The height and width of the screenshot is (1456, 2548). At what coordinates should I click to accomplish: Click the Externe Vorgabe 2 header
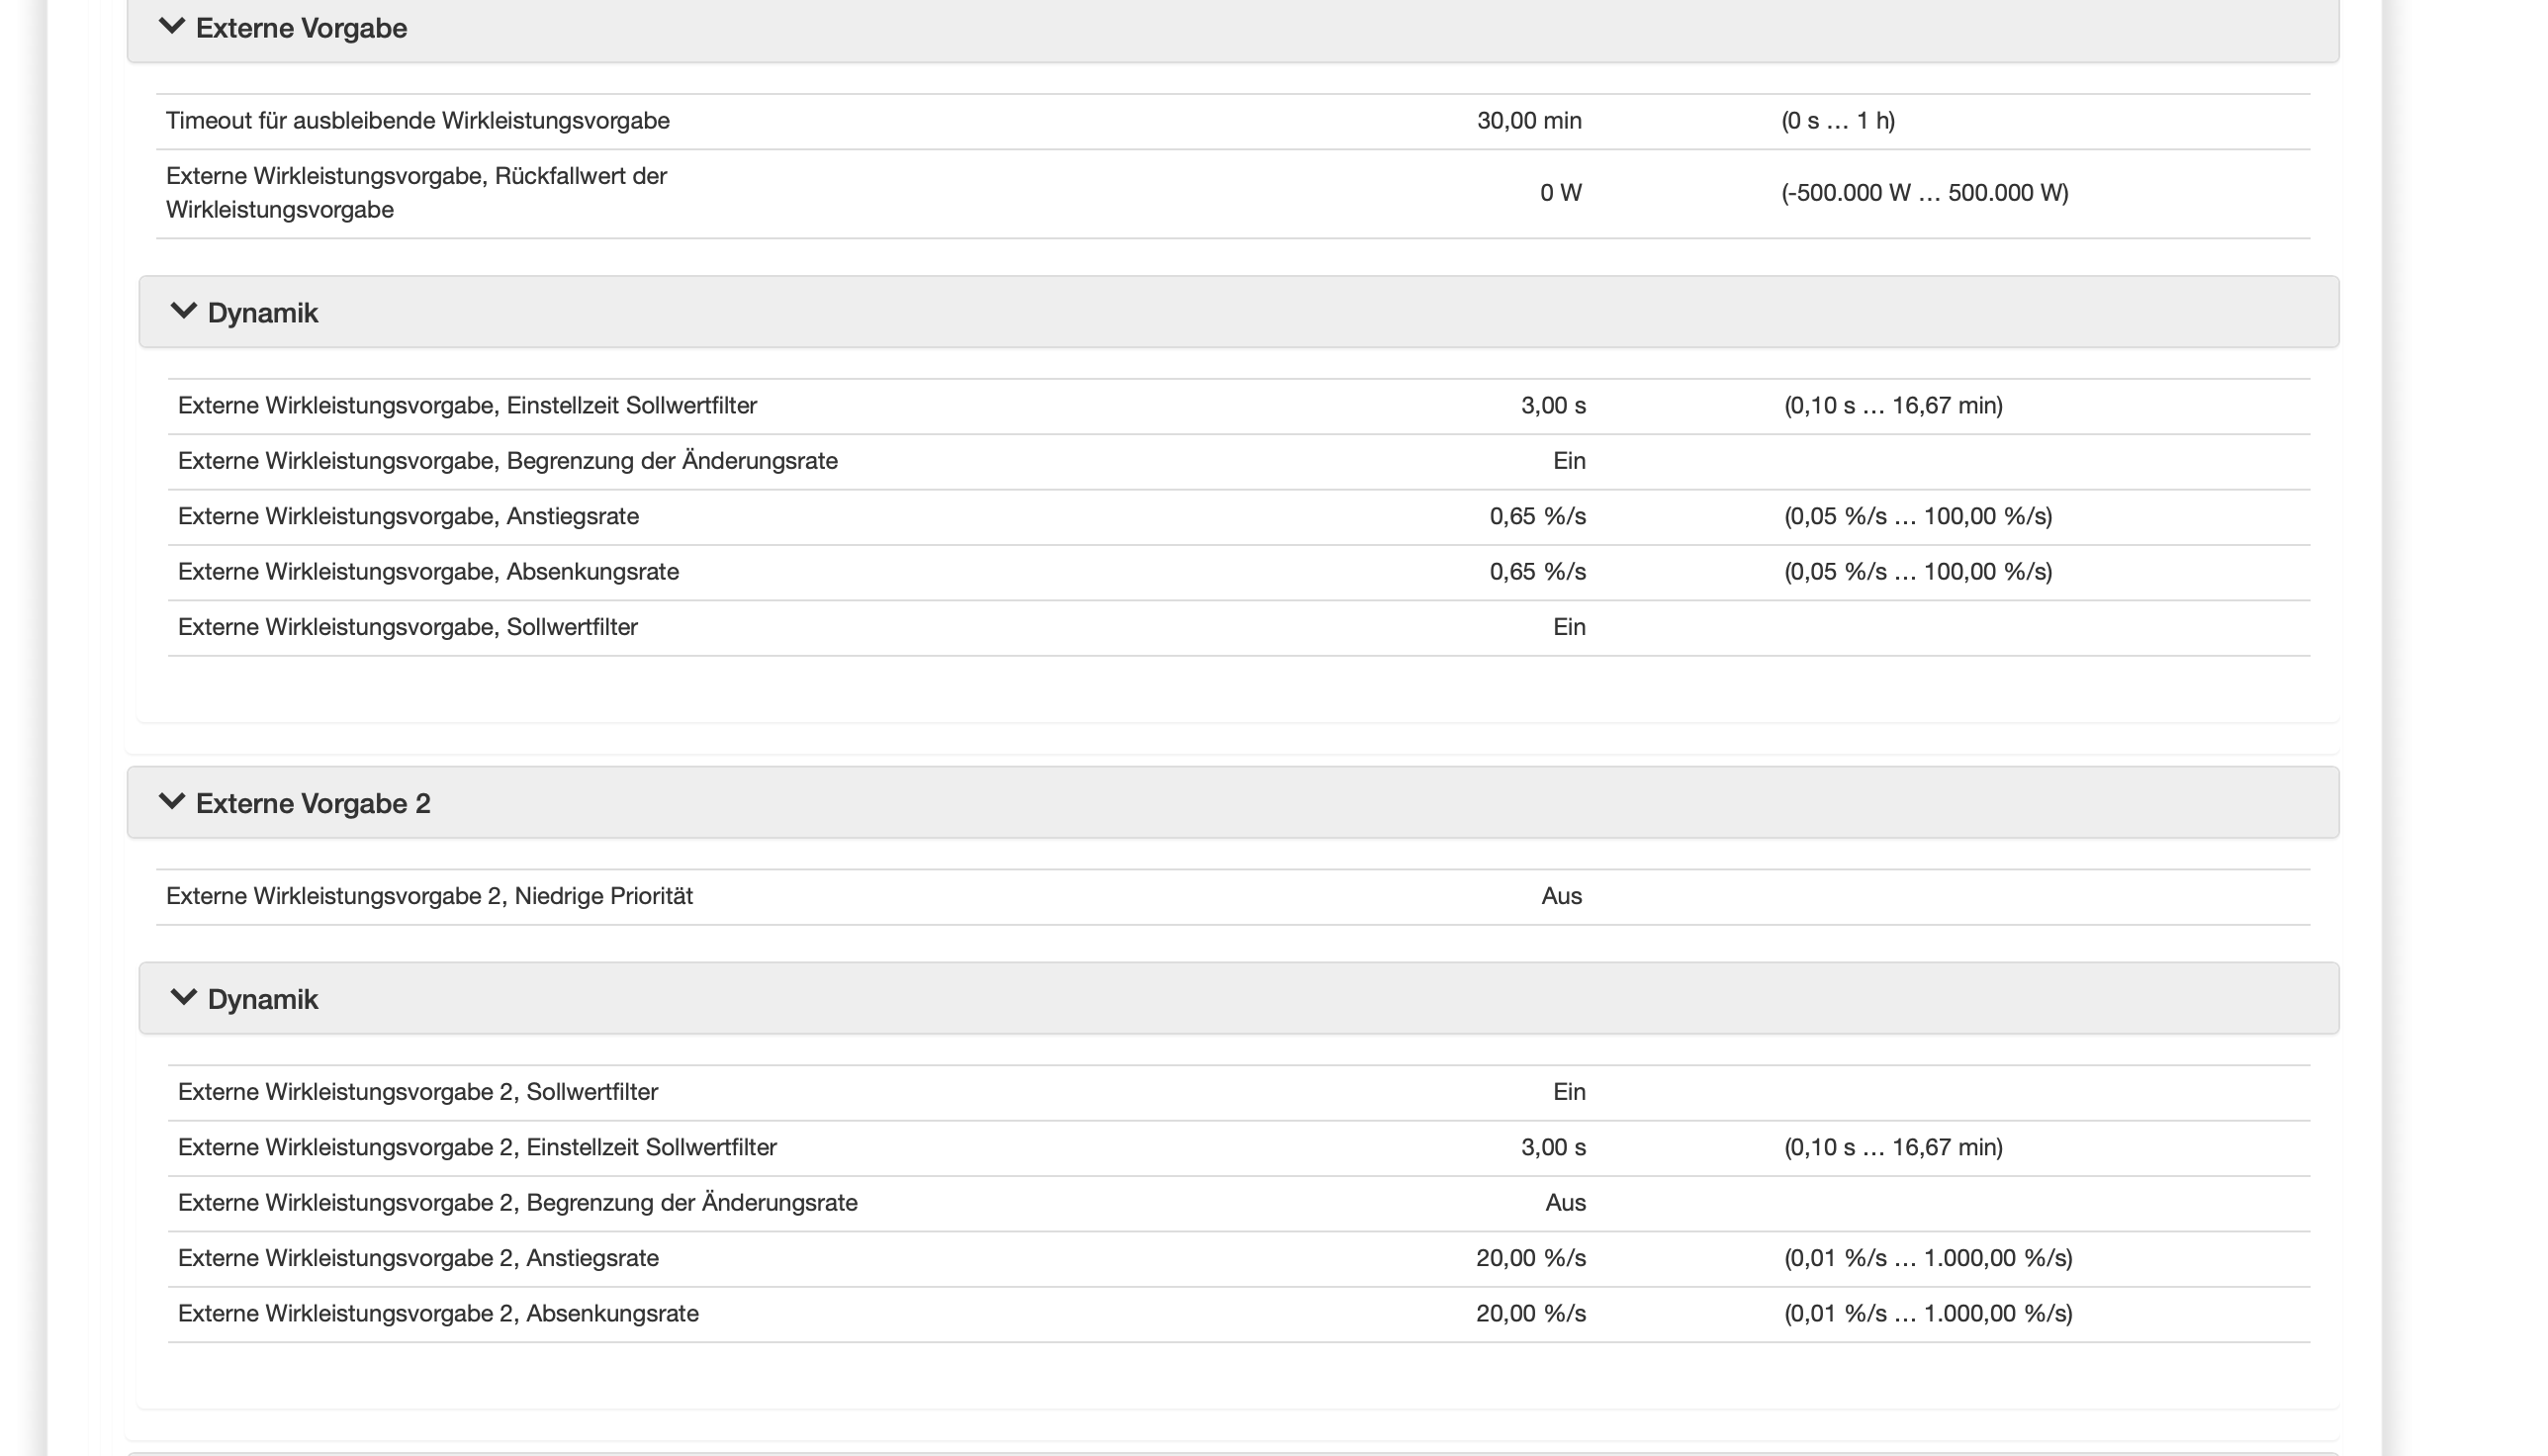[1233, 803]
